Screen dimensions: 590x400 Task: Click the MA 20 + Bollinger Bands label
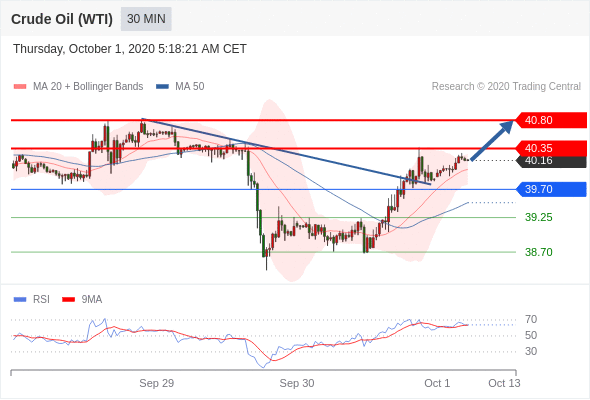[x=88, y=87]
